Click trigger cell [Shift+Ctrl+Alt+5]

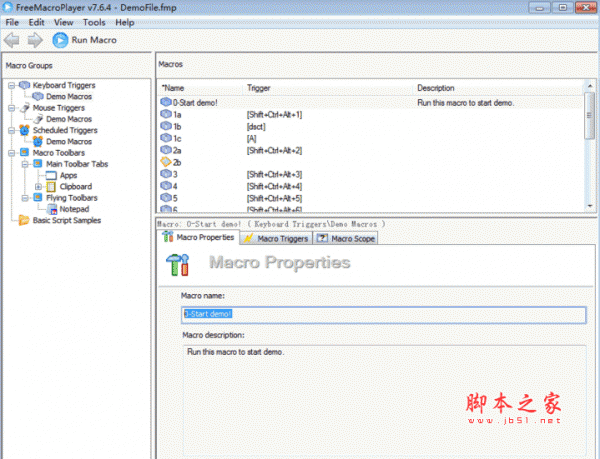coord(274,198)
